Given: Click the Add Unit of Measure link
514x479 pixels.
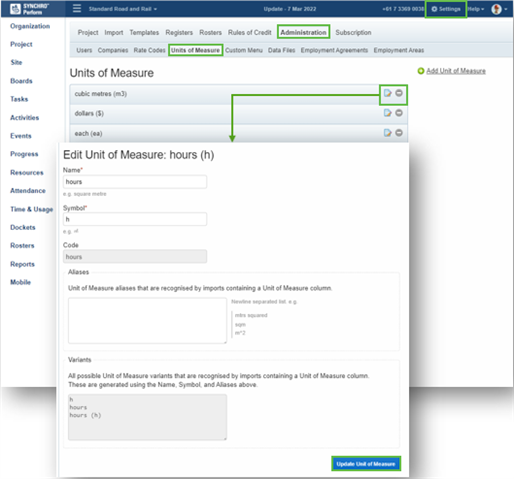Looking at the screenshot, I should (455, 71).
